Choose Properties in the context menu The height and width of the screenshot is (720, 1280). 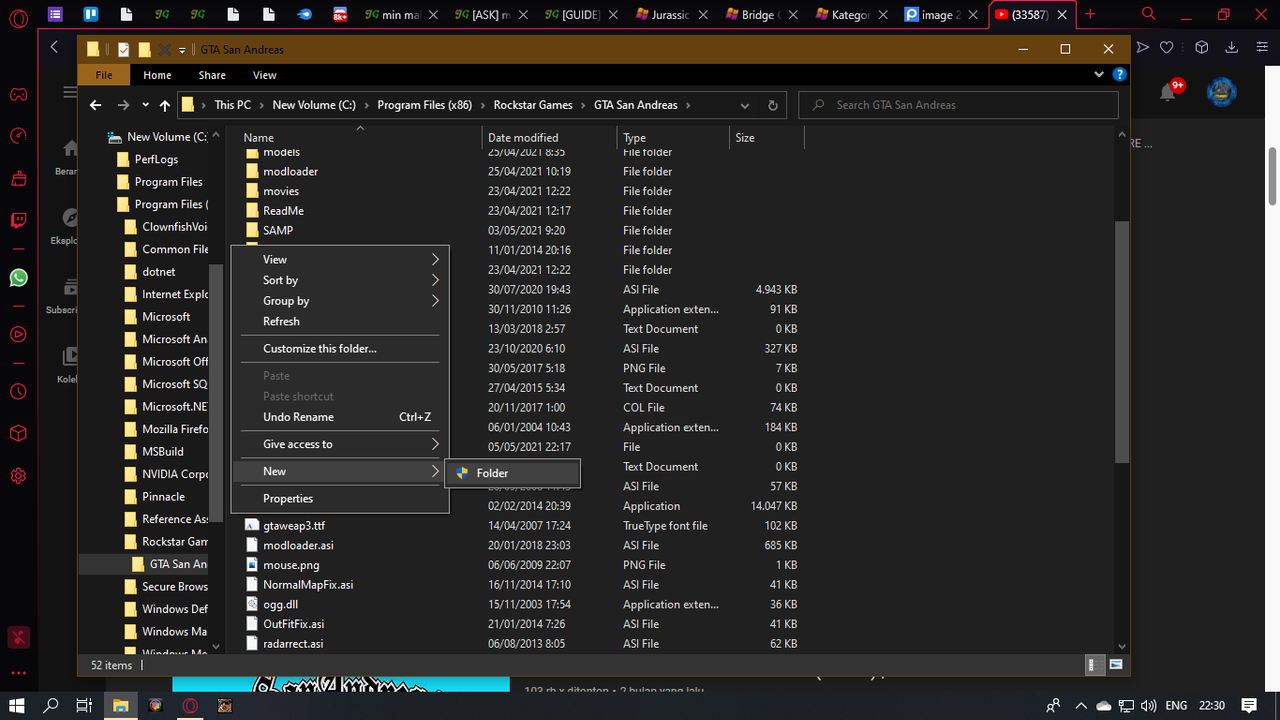tap(340, 499)
